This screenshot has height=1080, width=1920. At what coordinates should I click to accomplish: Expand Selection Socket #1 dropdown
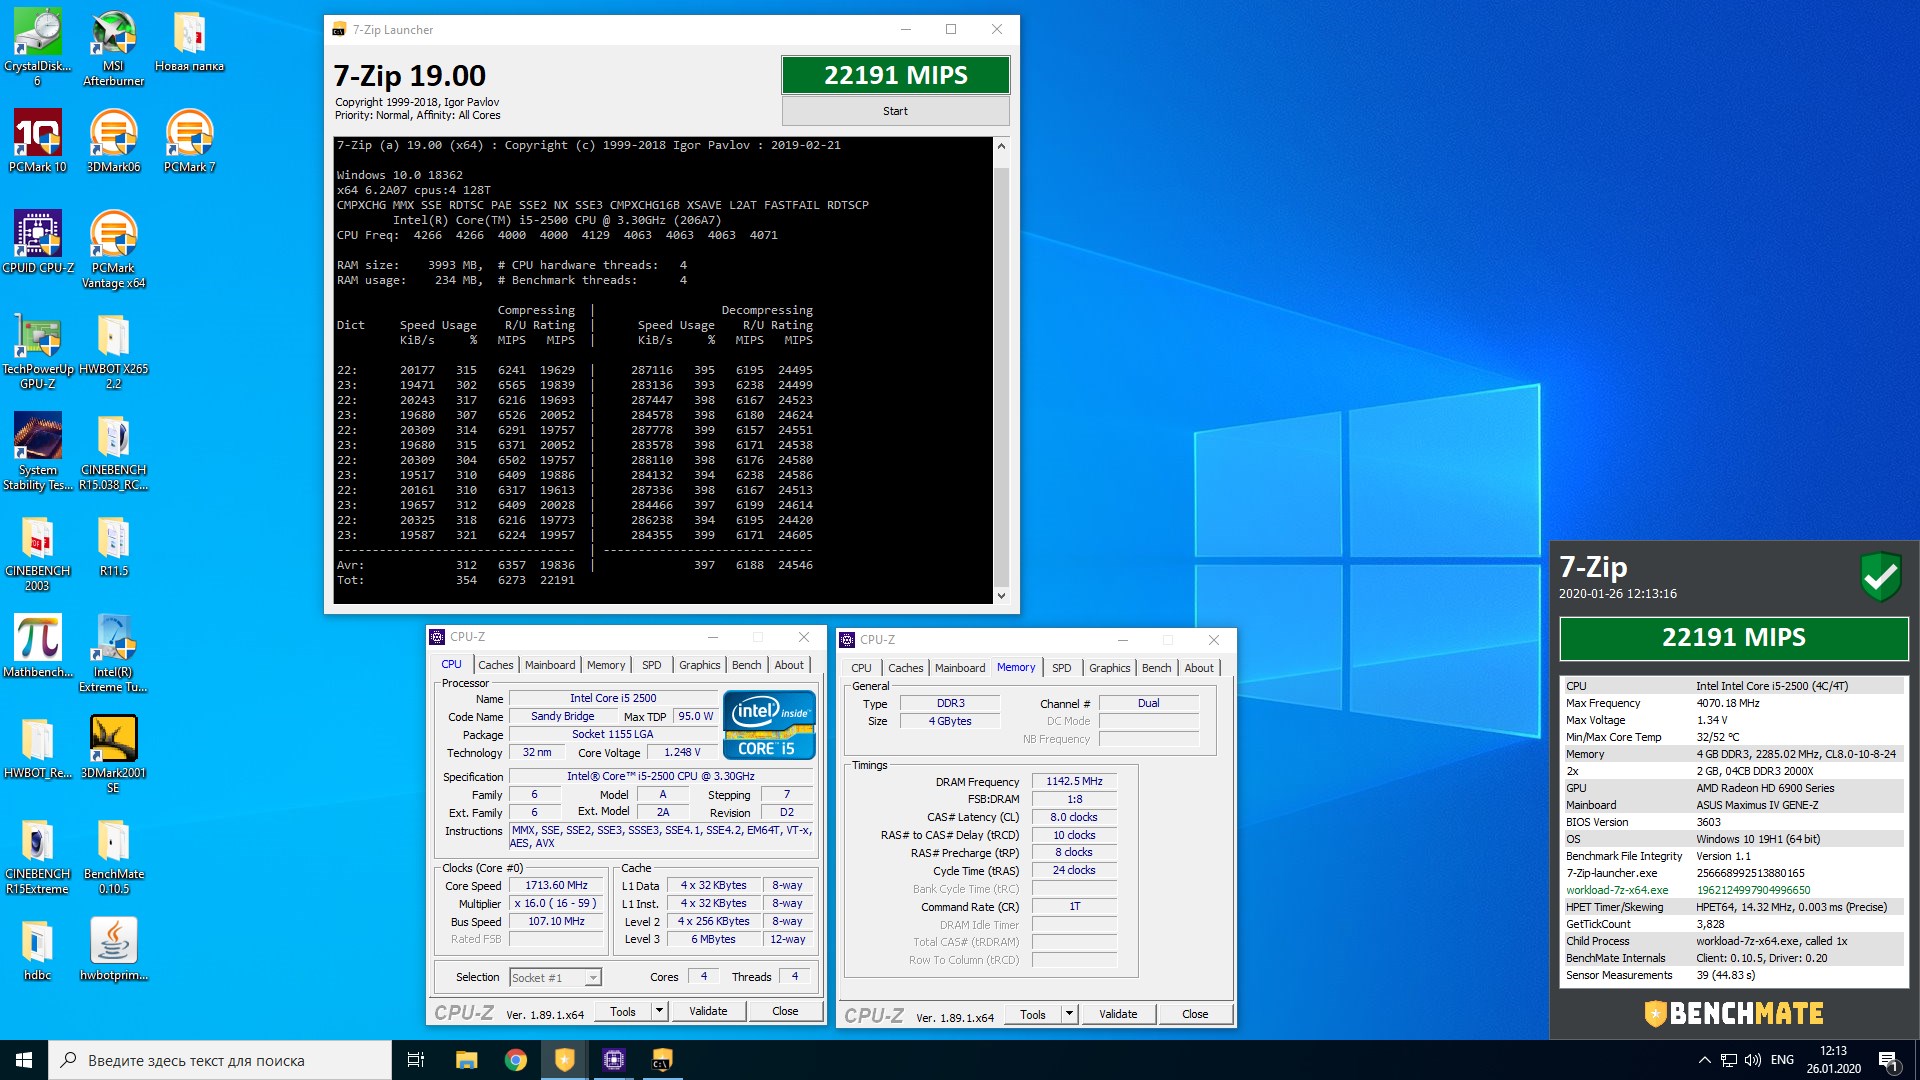pyautogui.click(x=593, y=978)
